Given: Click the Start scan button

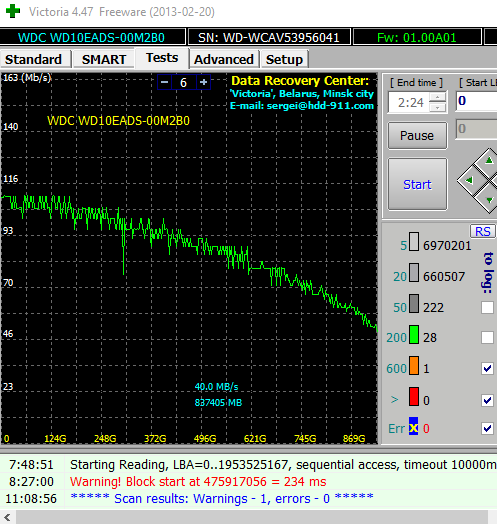Looking at the screenshot, I should coord(417,184).
